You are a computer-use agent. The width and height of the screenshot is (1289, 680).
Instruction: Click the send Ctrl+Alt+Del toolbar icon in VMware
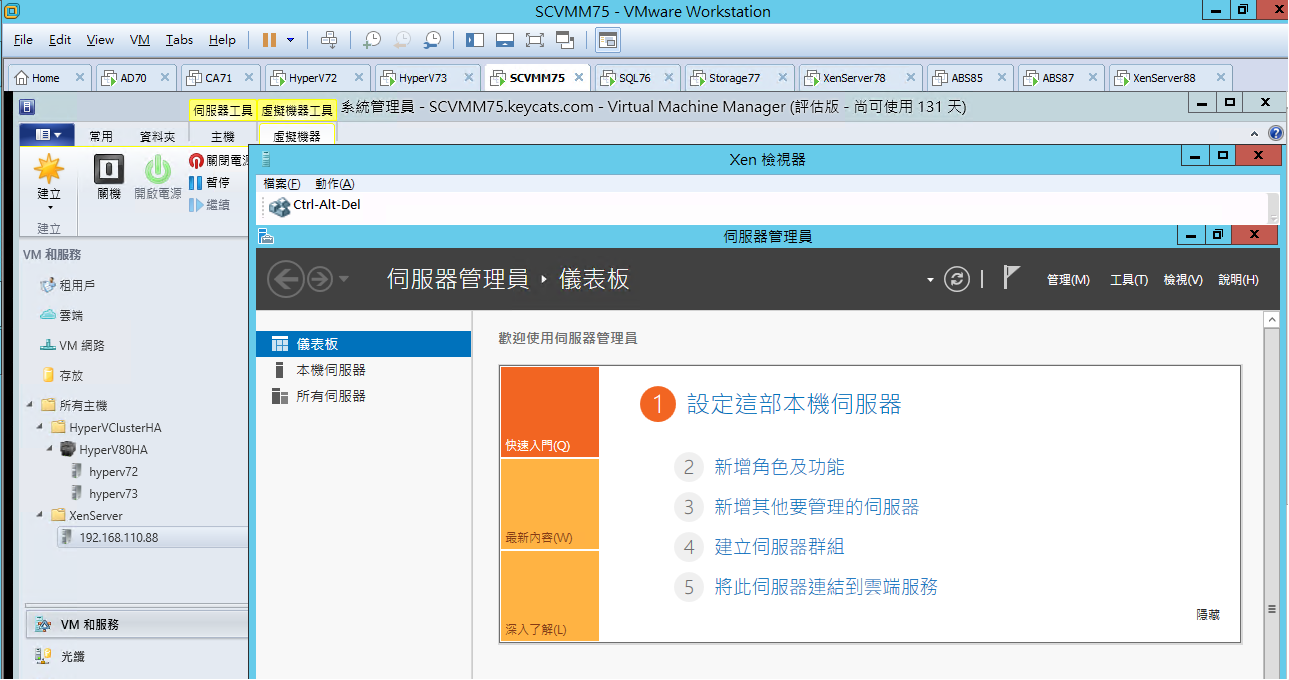329,40
